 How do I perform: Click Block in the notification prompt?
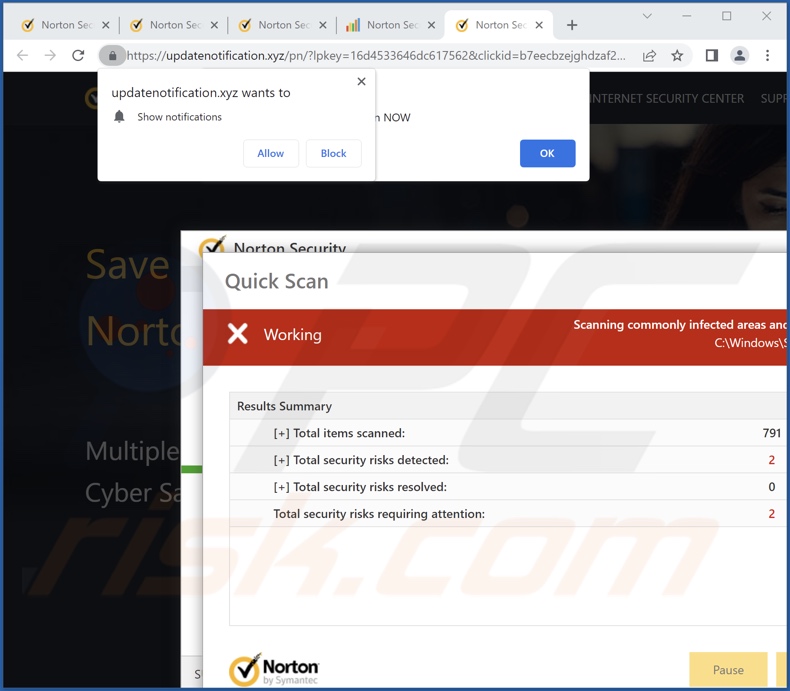click(x=334, y=153)
